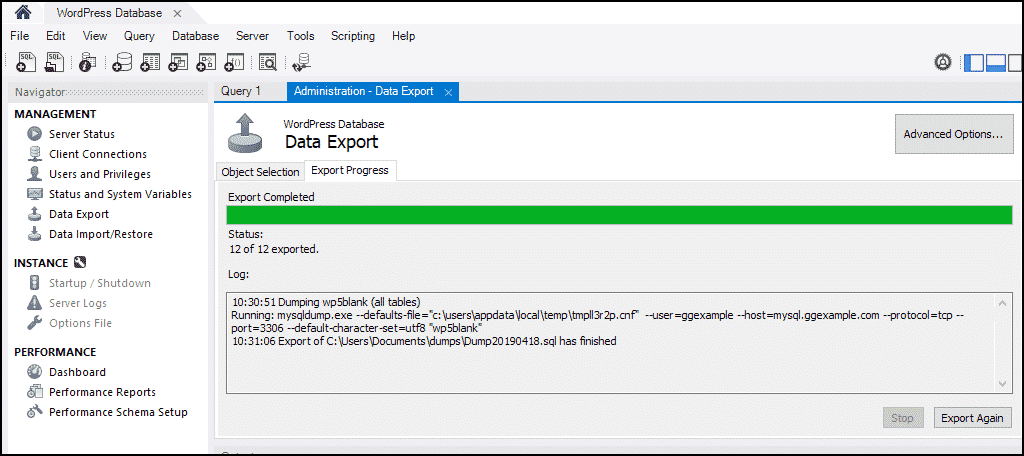Open the Database menu
The width and height of the screenshot is (1024, 456).
pos(195,36)
